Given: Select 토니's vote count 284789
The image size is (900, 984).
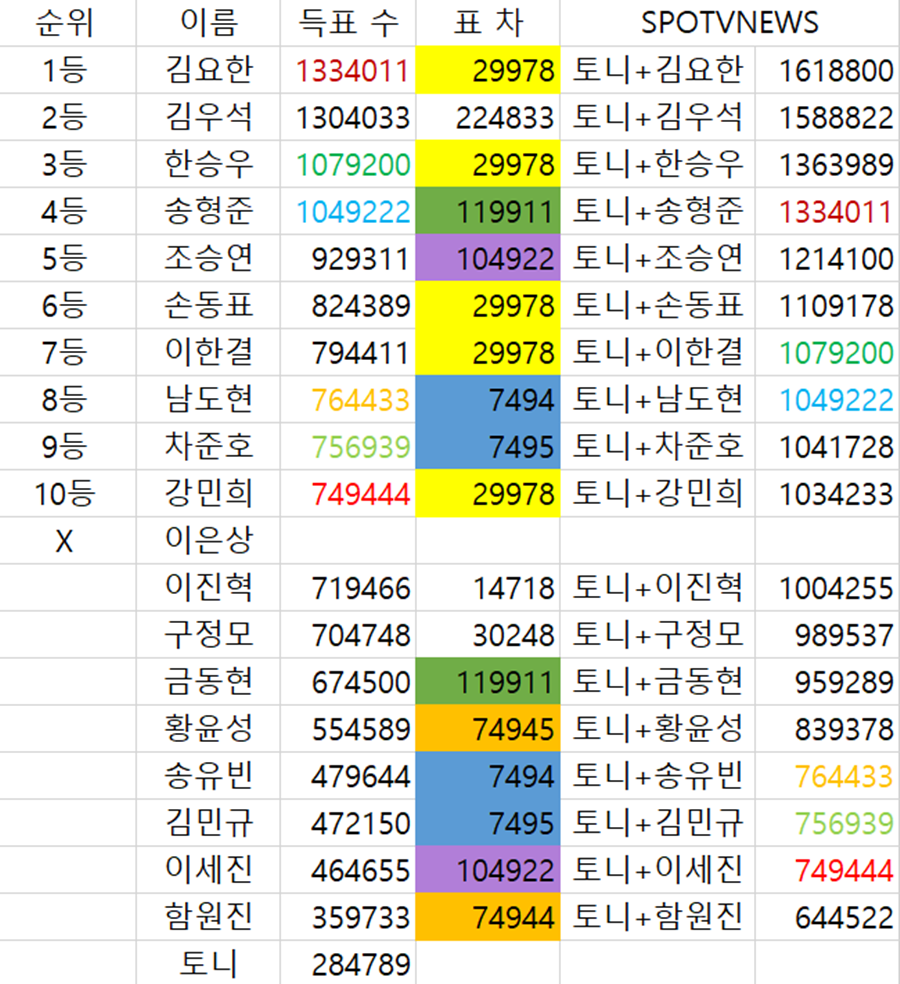Looking at the screenshot, I should click(360, 964).
